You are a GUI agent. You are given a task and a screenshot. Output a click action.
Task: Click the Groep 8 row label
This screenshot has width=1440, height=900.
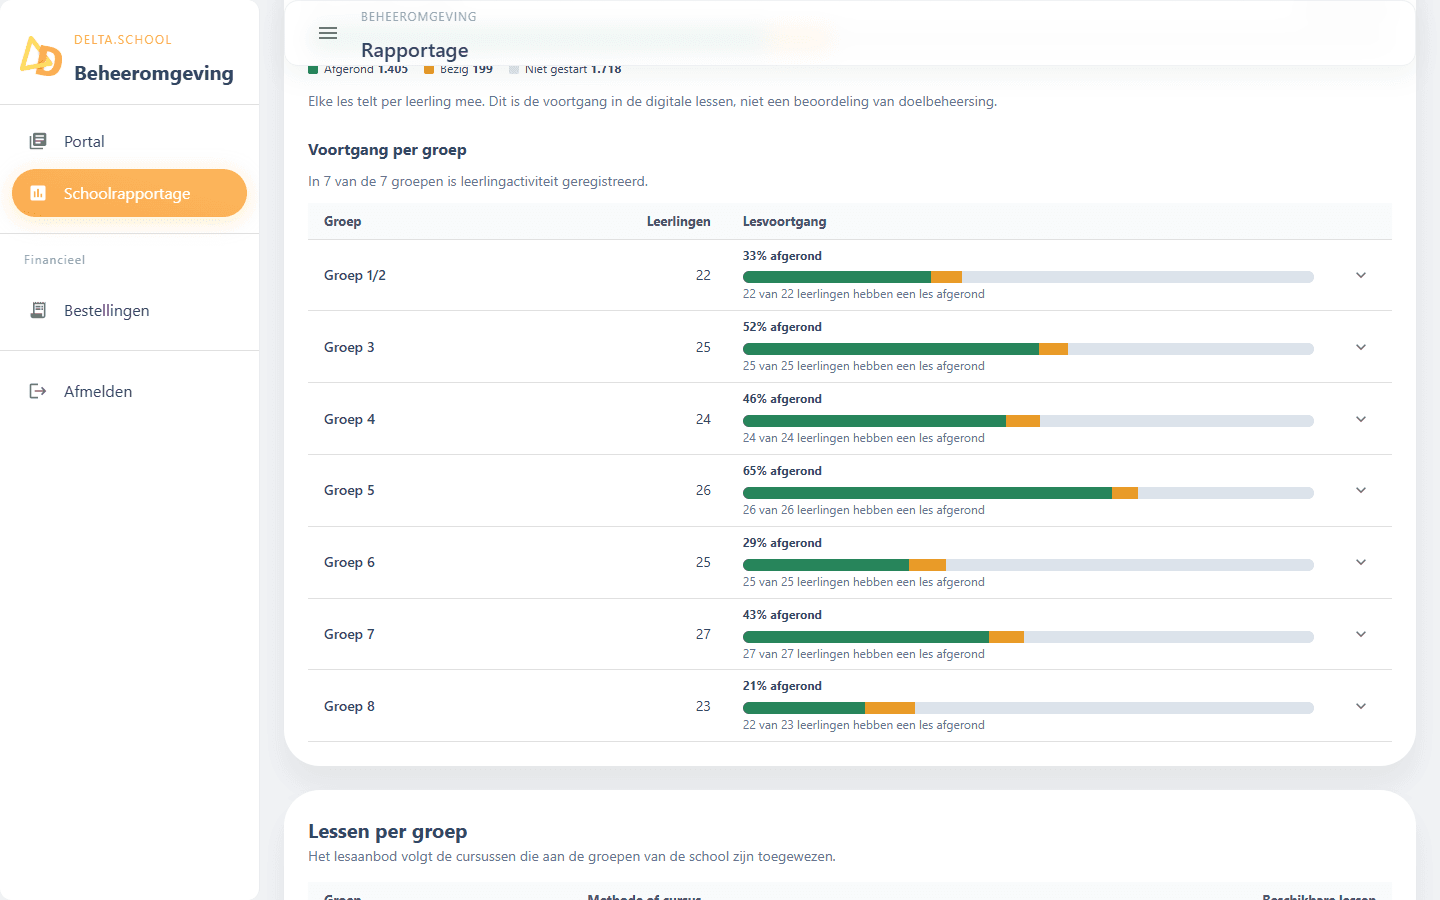[350, 706]
